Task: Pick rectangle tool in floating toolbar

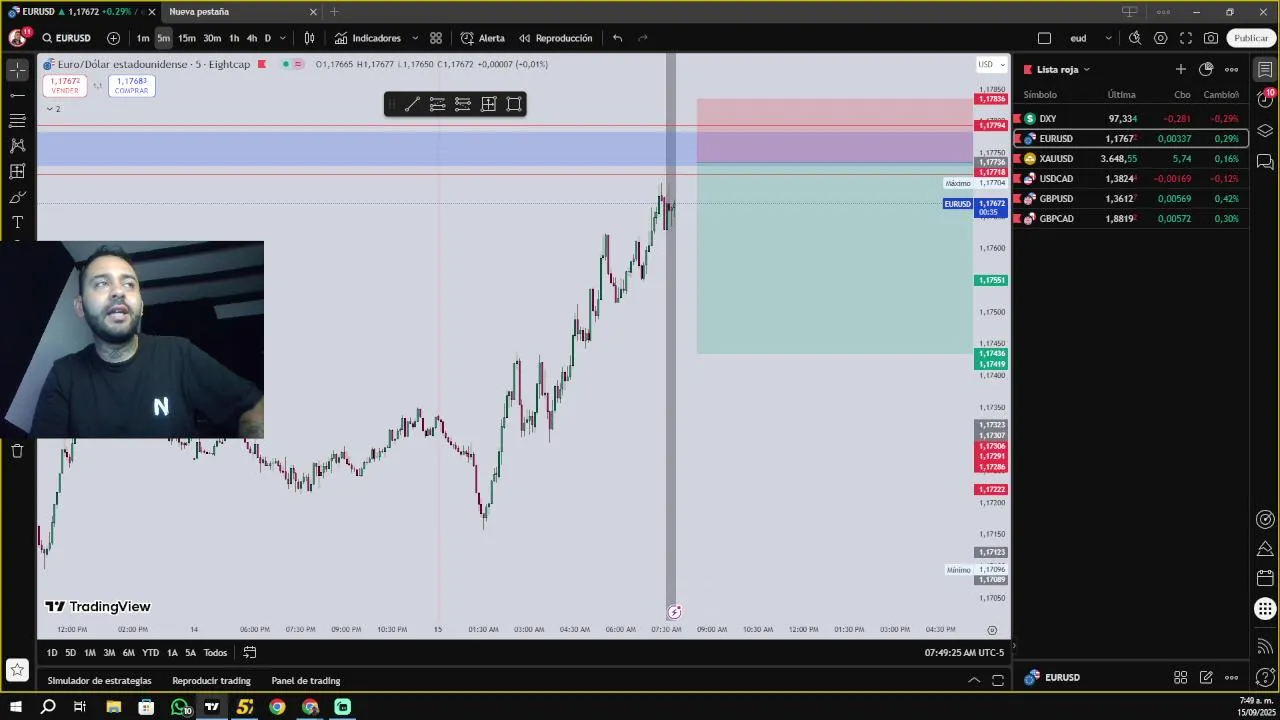Action: [514, 104]
